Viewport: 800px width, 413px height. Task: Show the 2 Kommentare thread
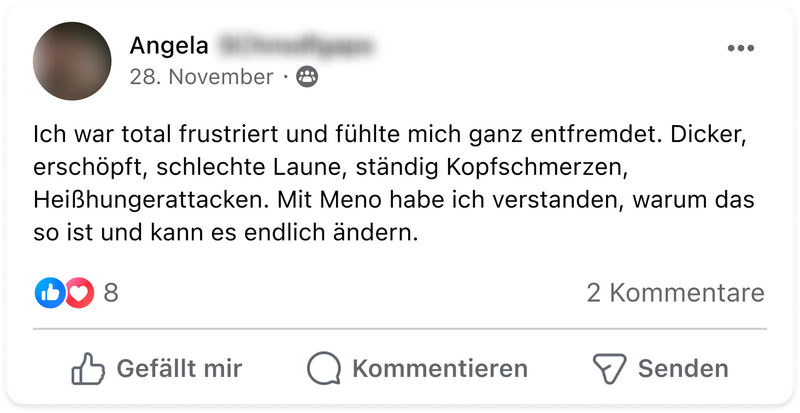point(675,293)
